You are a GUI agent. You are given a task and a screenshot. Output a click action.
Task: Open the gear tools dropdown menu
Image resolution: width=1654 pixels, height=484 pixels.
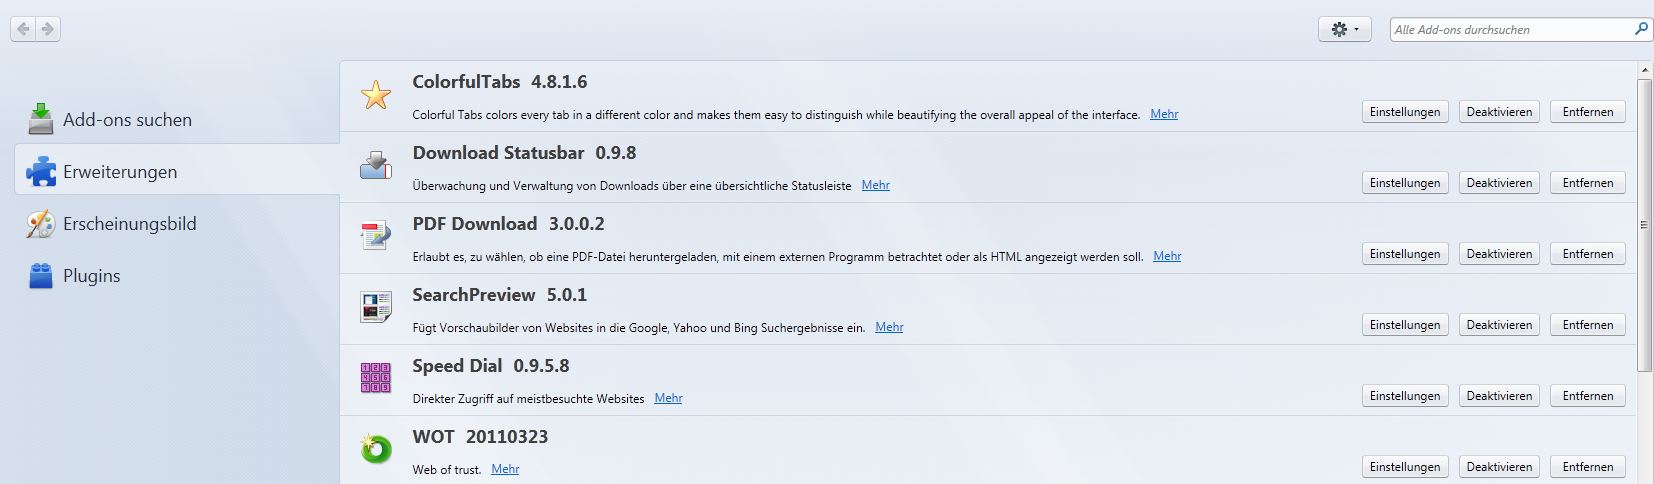[1345, 30]
